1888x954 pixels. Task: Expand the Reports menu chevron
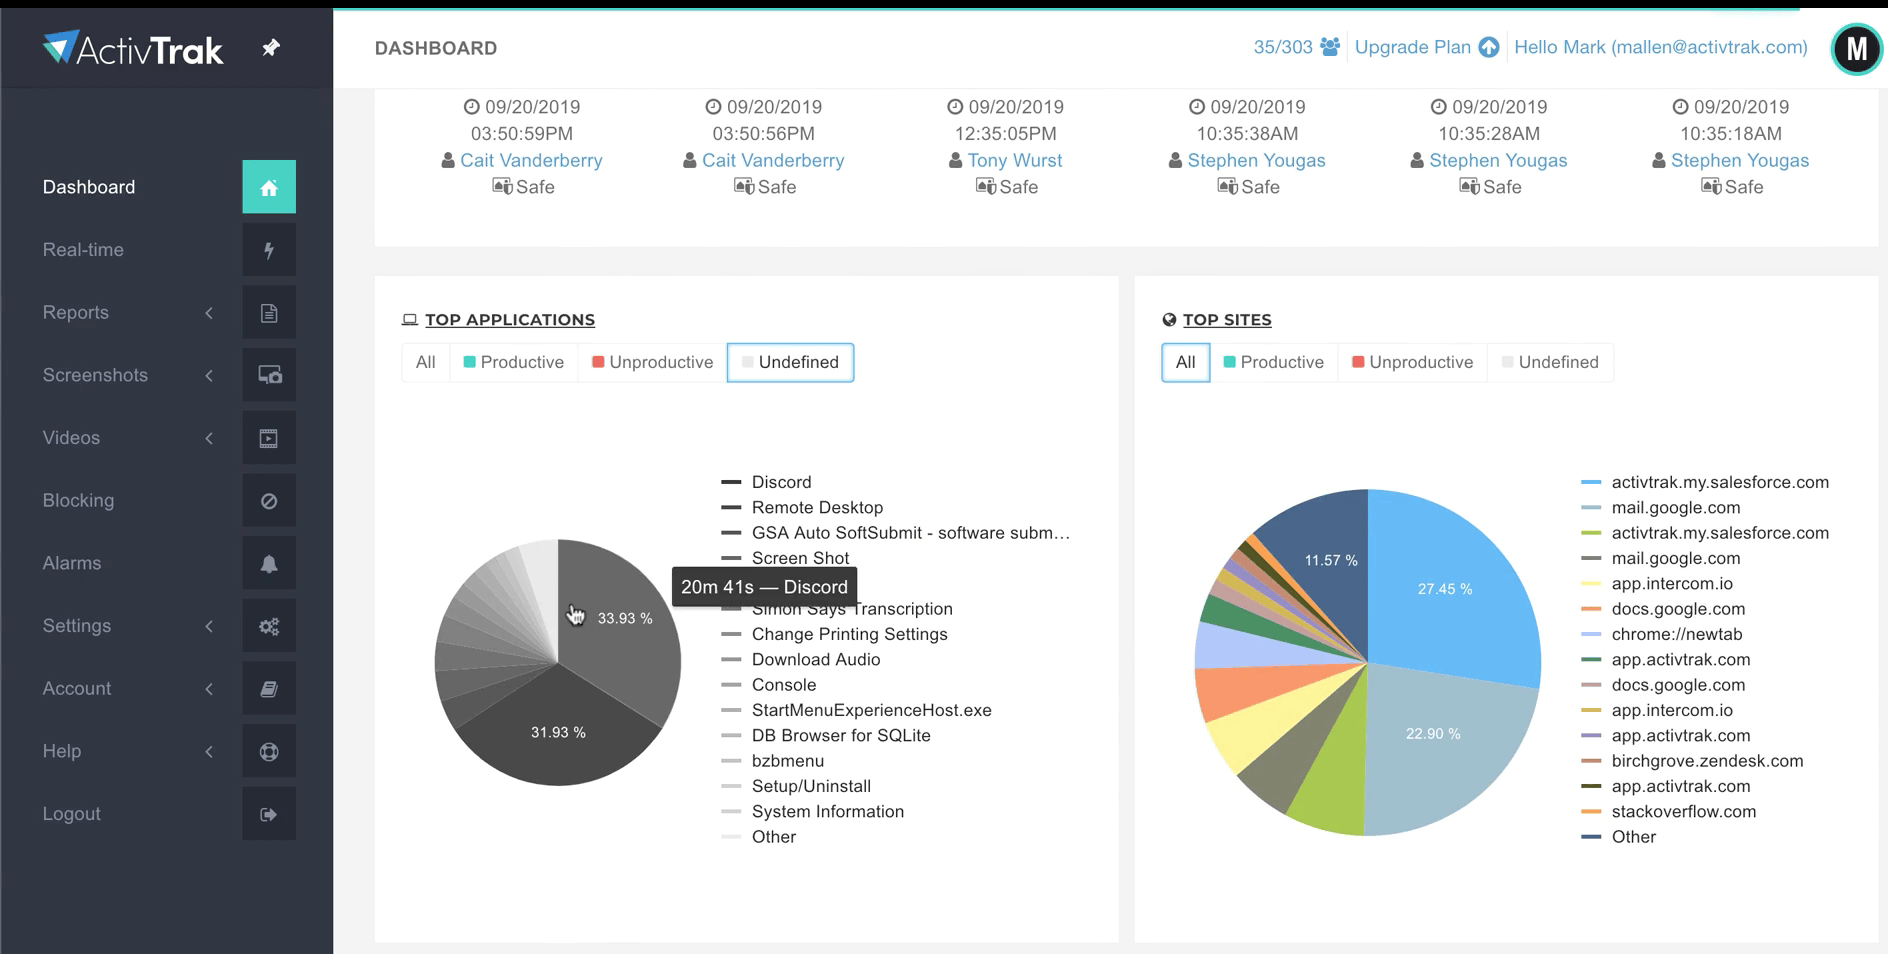click(x=209, y=313)
